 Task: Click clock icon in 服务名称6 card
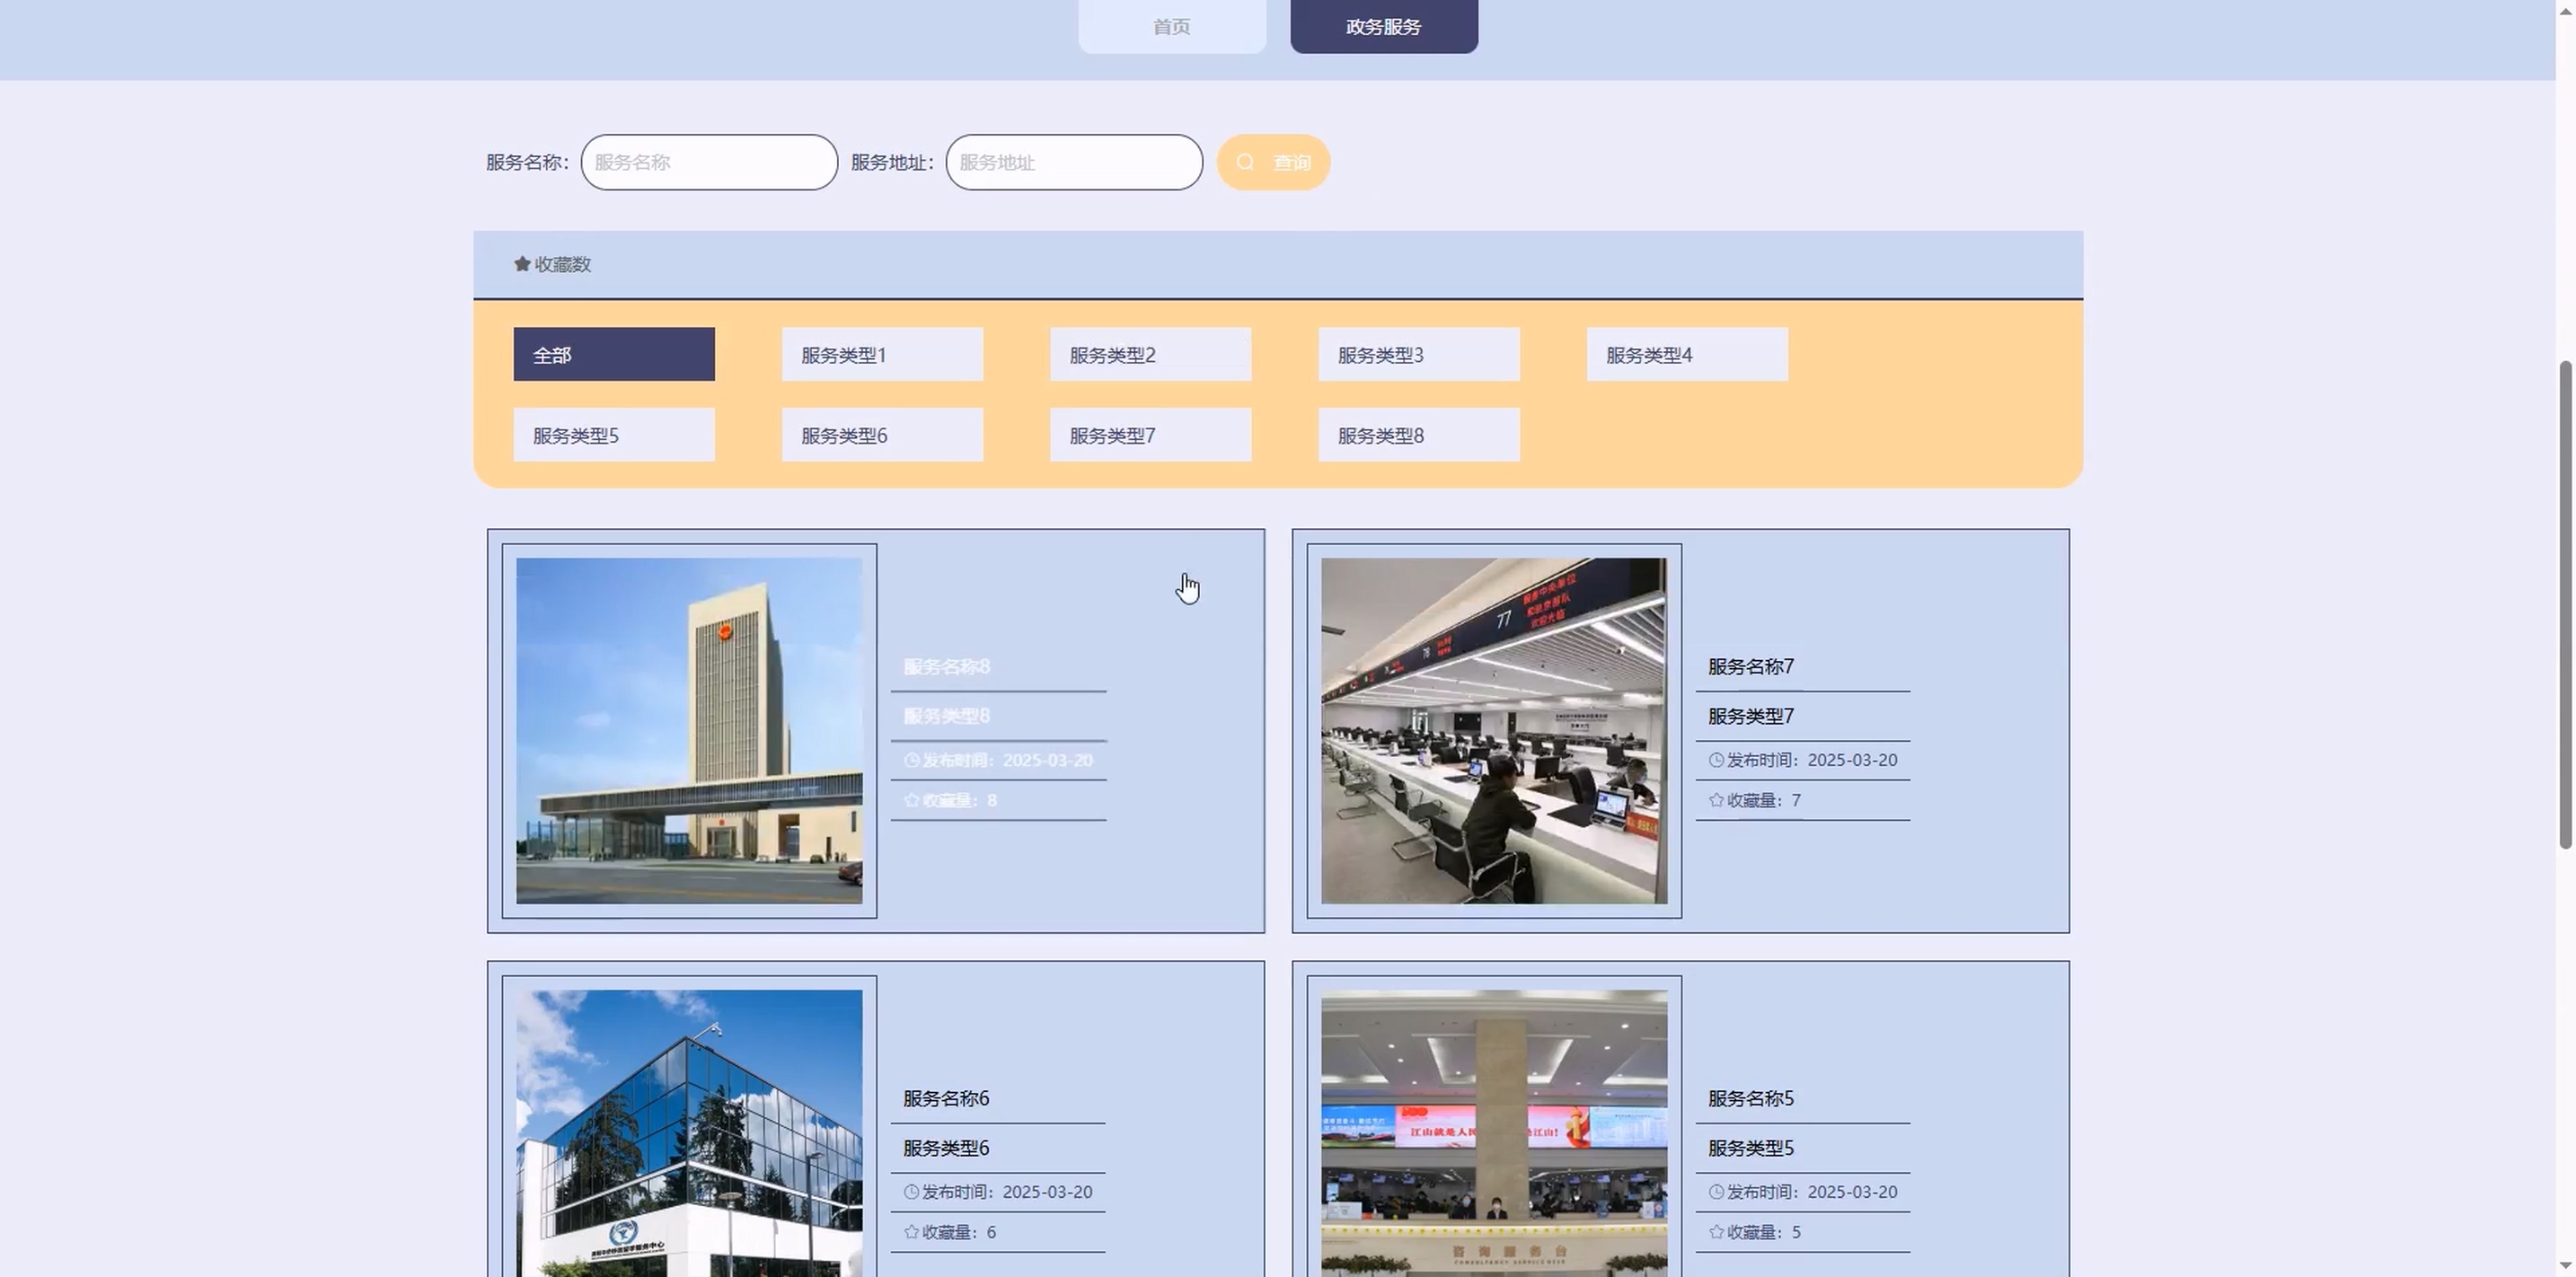point(911,1192)
